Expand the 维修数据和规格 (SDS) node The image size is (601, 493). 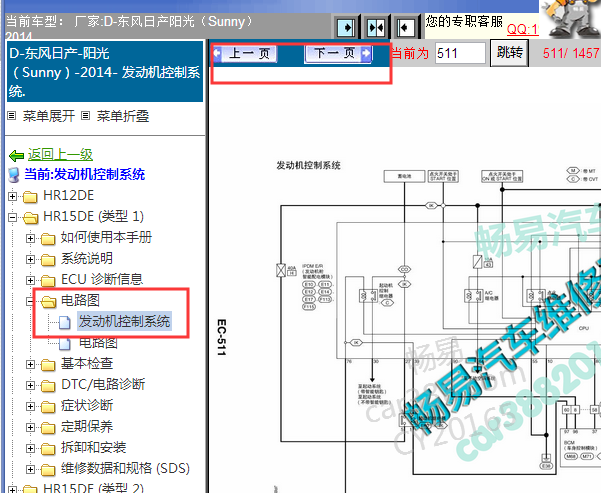pyautogui.click(x=30, y=469)
